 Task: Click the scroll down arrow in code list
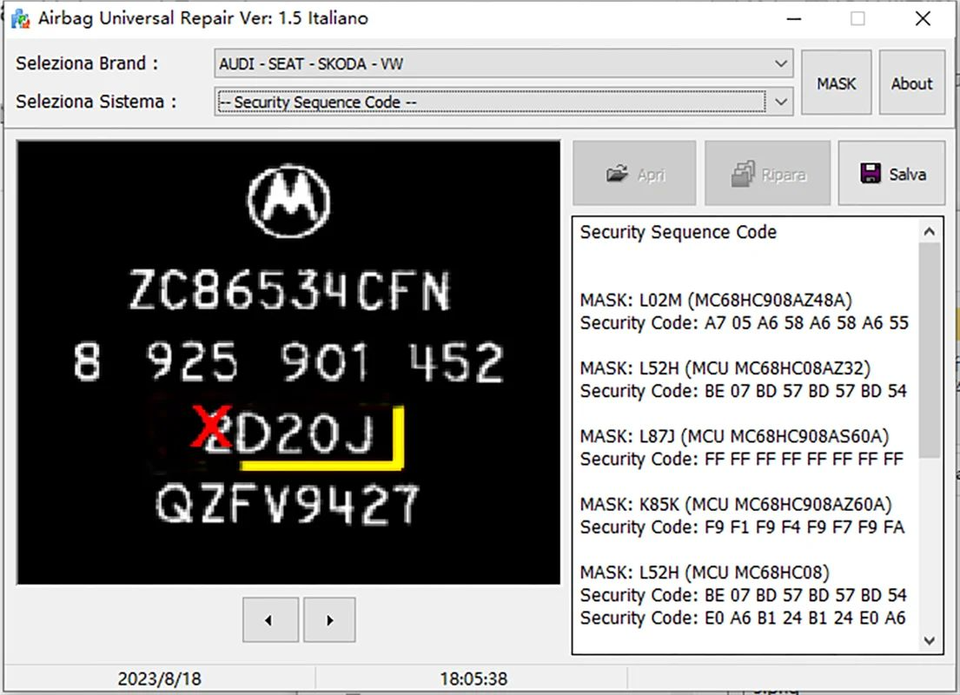click(x=930, y=640)
